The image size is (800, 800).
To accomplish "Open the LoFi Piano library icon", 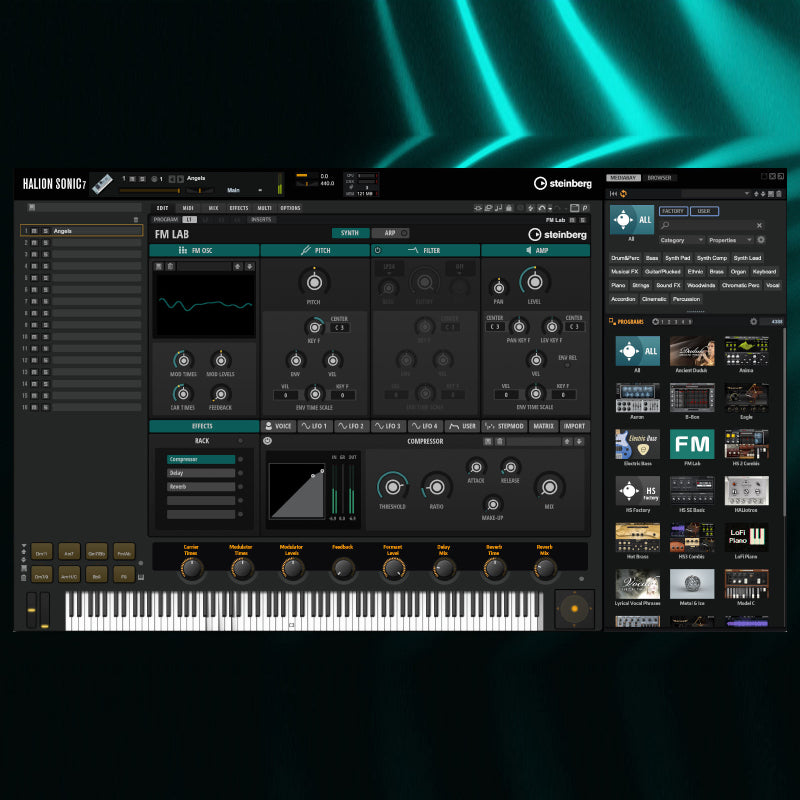I will pos(746,537).
